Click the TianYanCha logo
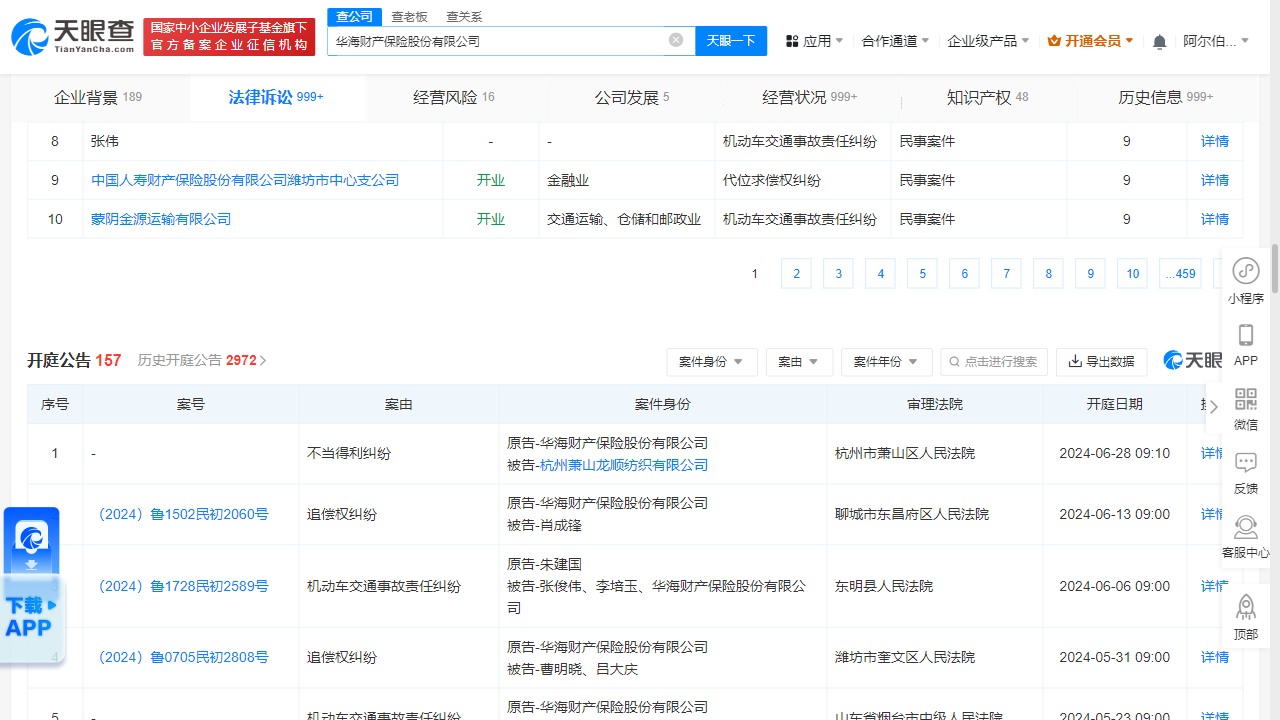The width and height of the screenshot is (1280, 720). tap(73, 38)
